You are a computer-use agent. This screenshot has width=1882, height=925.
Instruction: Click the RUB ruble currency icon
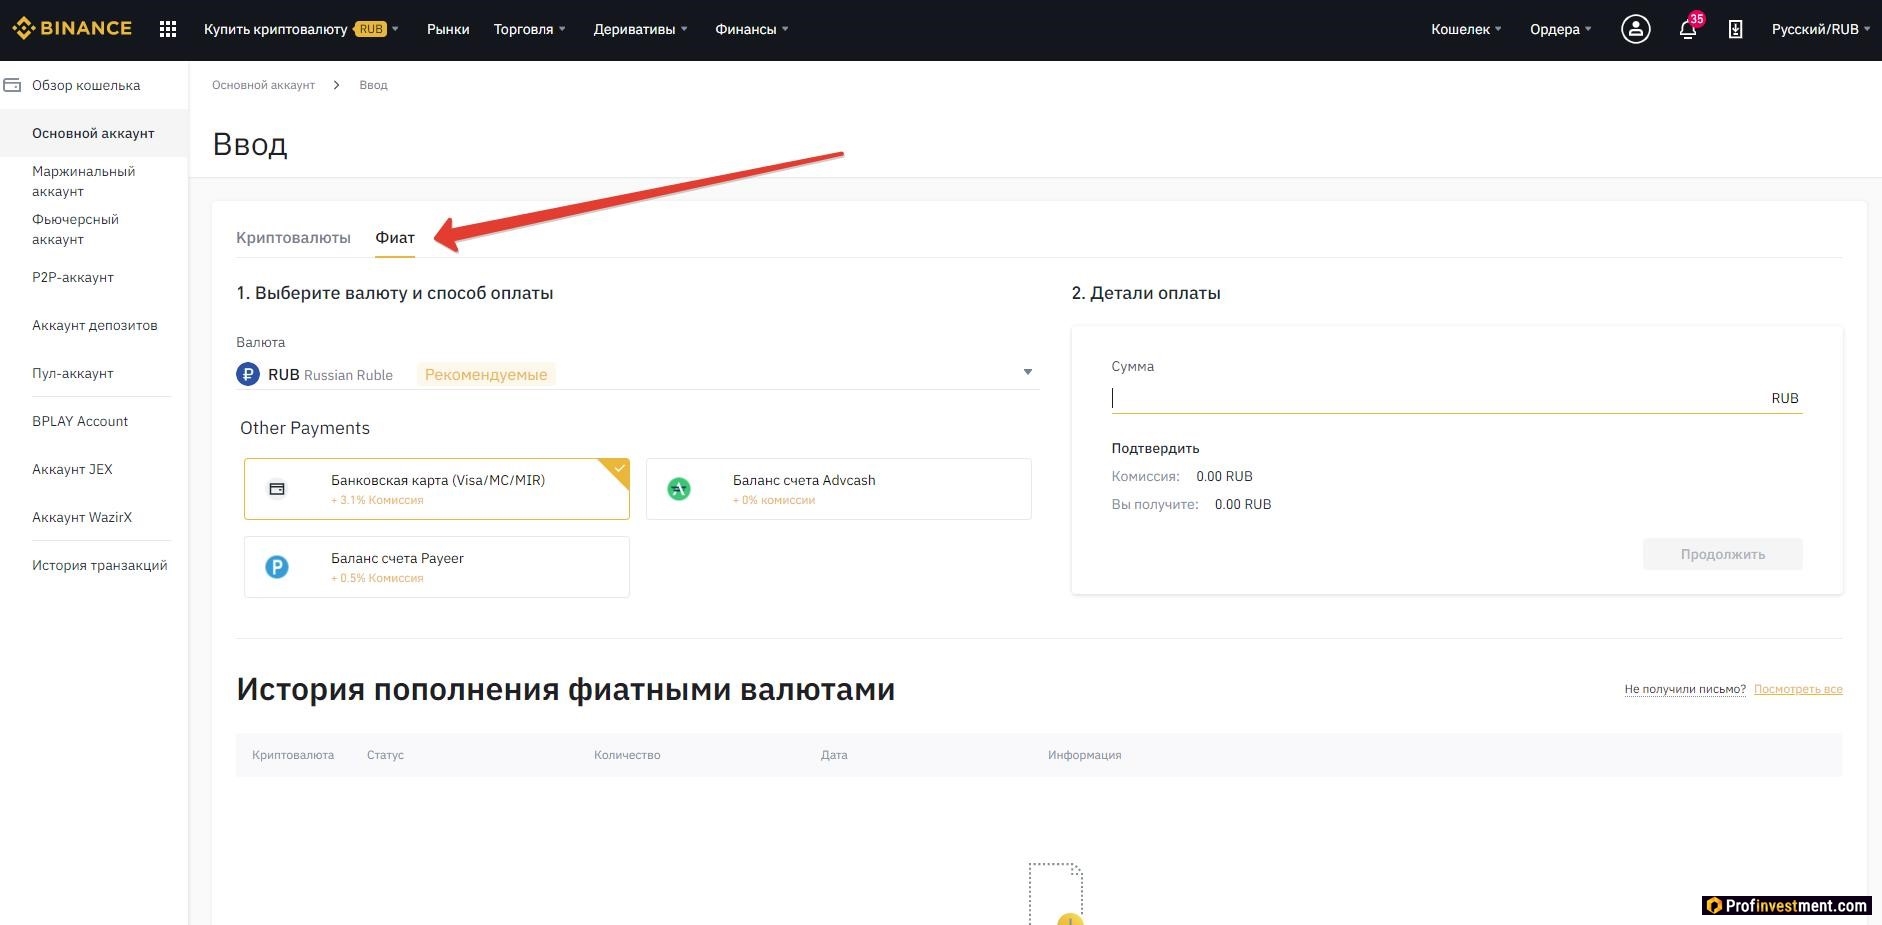(248, 374)
